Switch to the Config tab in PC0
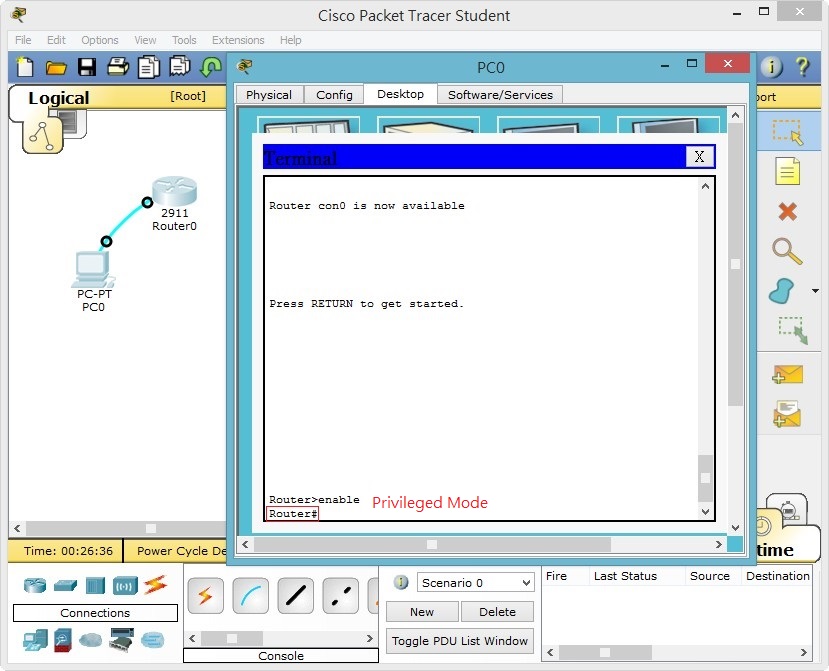Image resolution: width=829 pixels, height=671 pixels. click(x=334, y=95)
